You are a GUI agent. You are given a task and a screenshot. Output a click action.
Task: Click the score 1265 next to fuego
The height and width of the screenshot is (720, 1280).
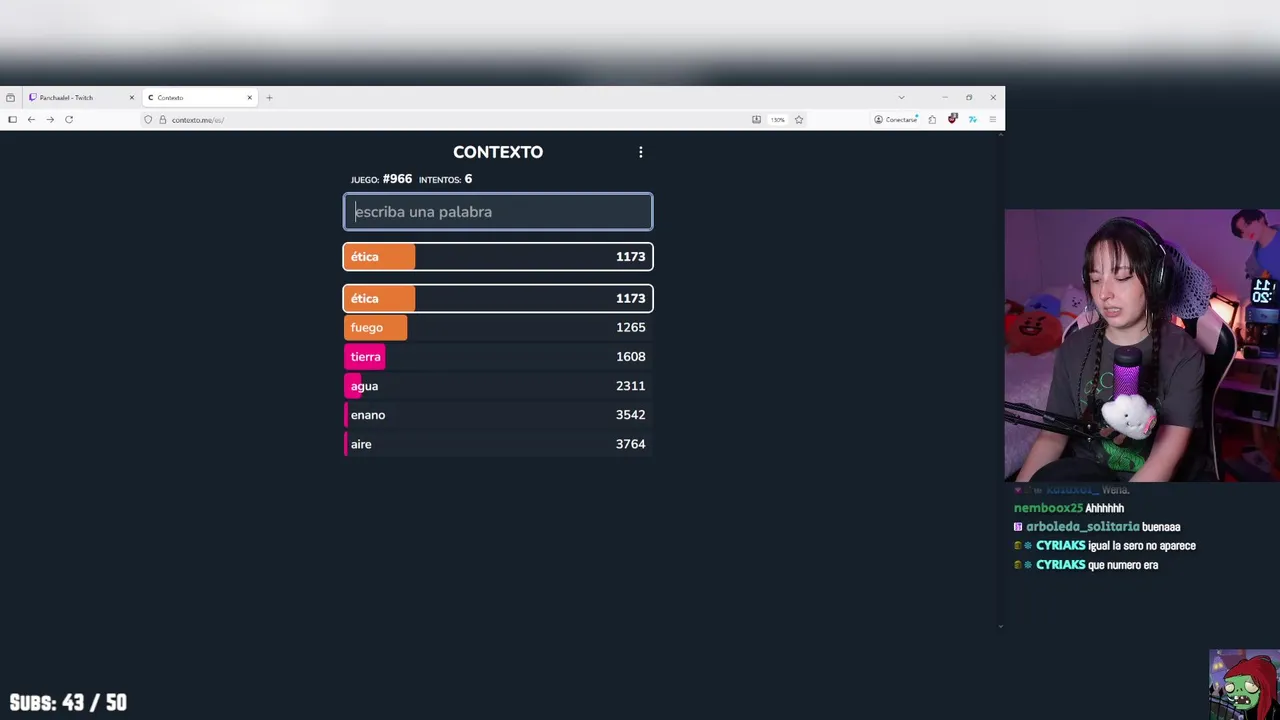tap(630, 327)
